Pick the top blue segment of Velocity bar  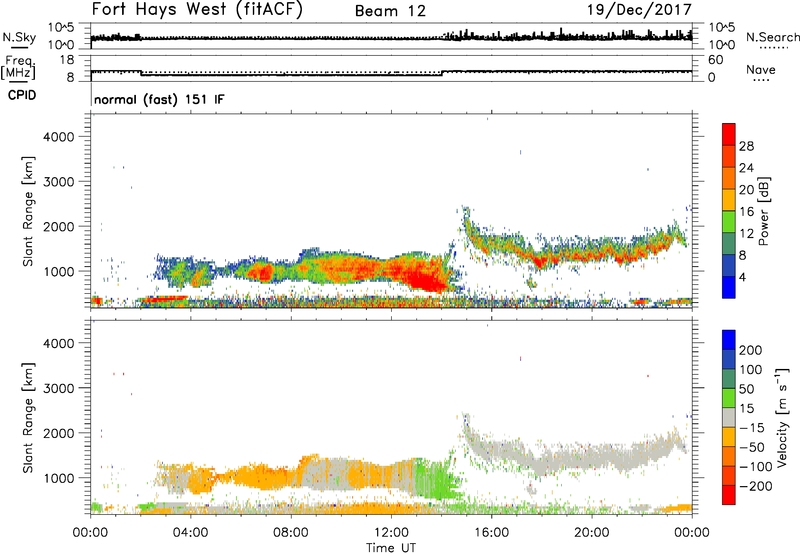pos(729,340)
